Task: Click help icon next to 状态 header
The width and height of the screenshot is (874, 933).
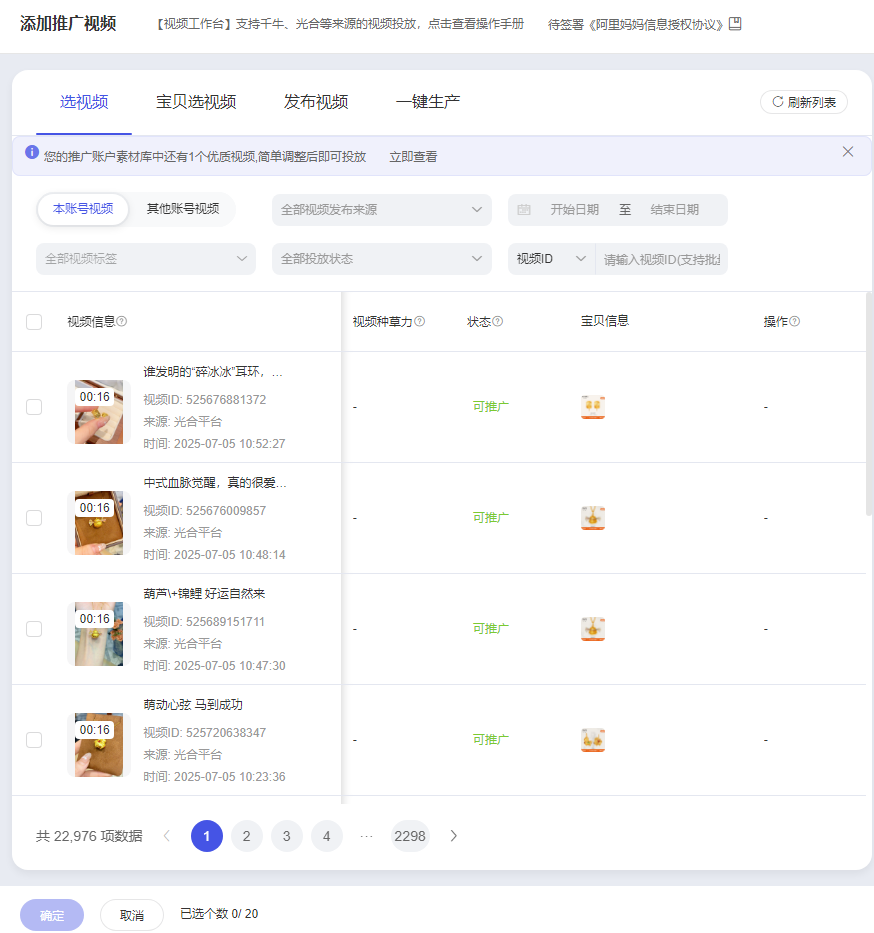Action: [x=498, y=322]
